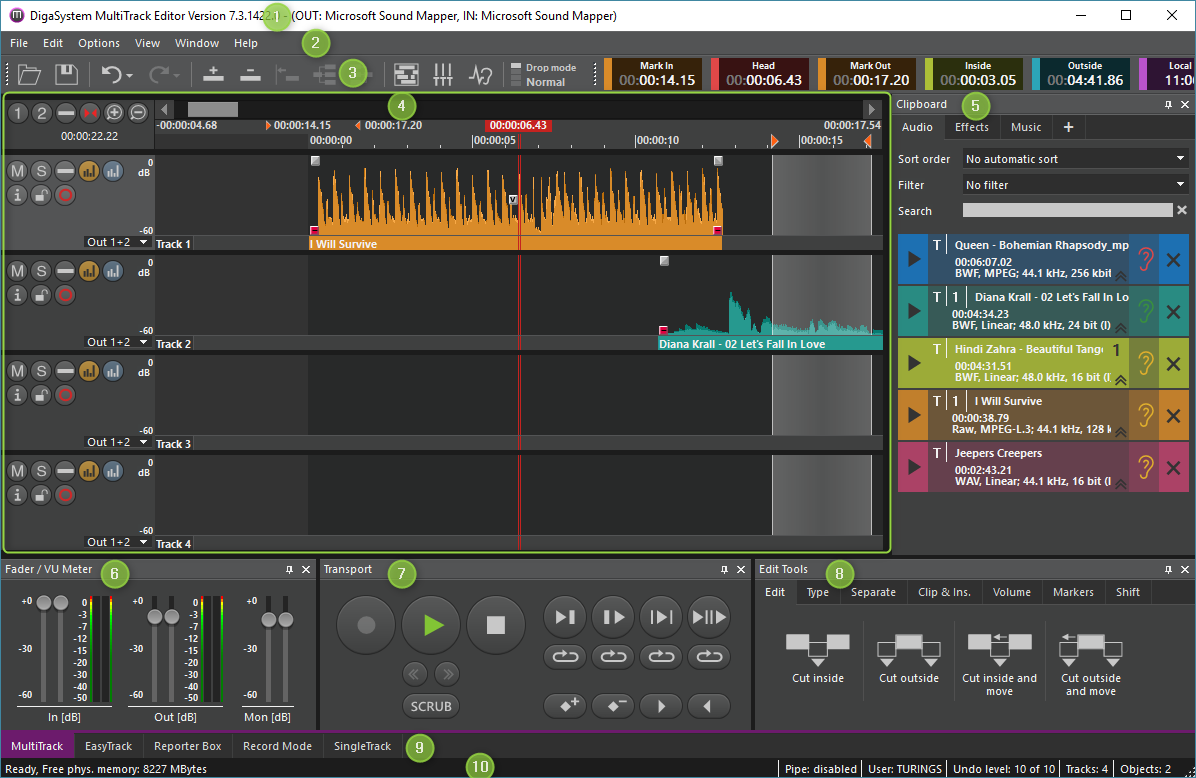The width and height of the screenshot is (1196, 778).
Task: Remove Jeepers Creepers clip with X icon
Action: click(x=1174, y=467)
